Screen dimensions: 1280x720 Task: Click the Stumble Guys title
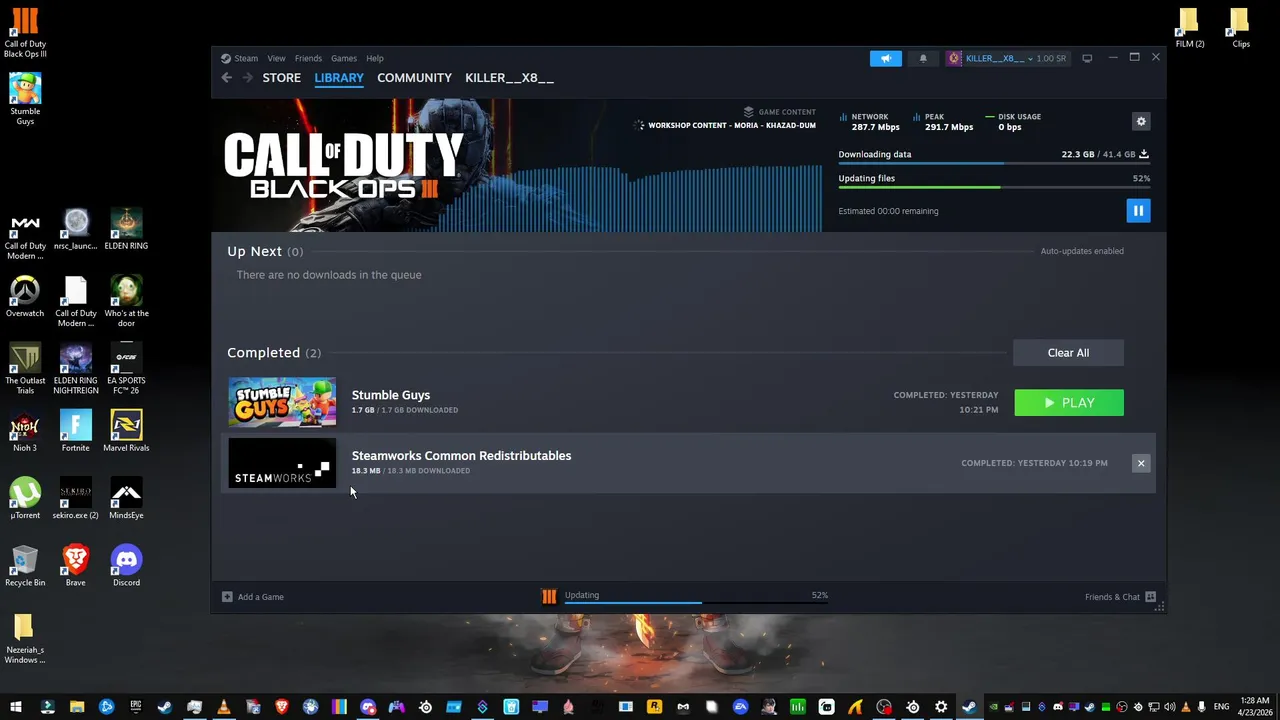[x=391, y=395]
